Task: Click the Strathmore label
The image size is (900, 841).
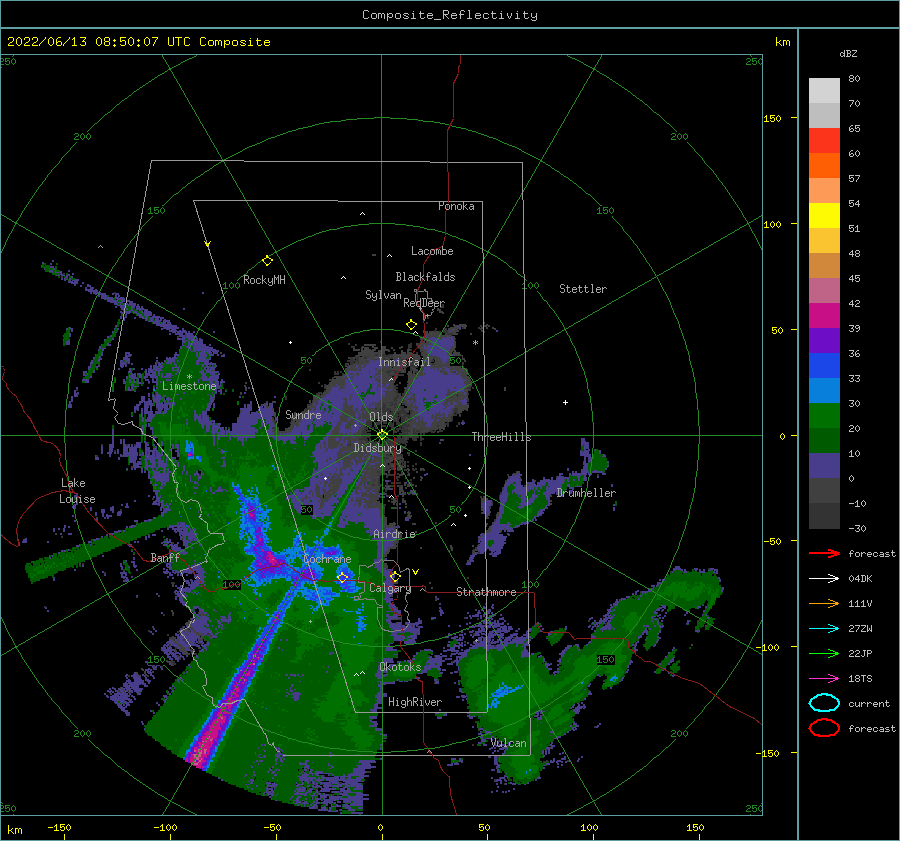Action: pyautogui.click(x=486, y=592)
